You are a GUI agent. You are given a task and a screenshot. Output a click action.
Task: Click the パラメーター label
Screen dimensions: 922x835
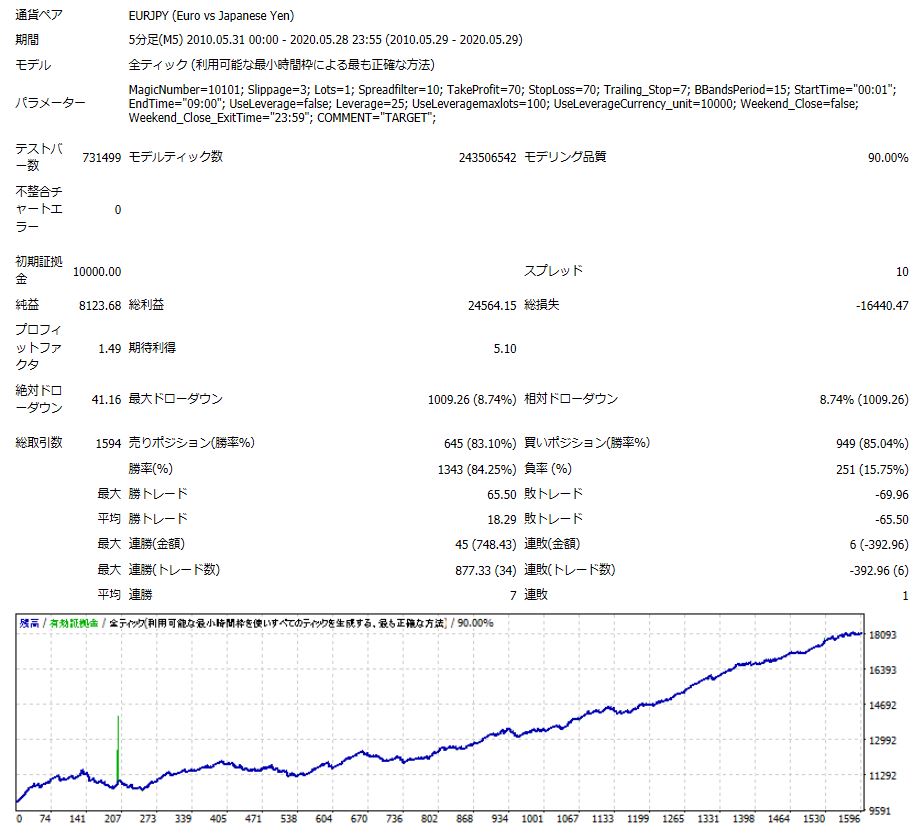(x=51, y=103)
